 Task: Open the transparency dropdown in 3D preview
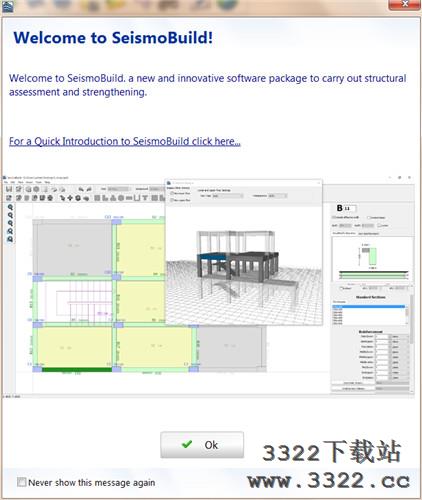[x=278, y=196]
